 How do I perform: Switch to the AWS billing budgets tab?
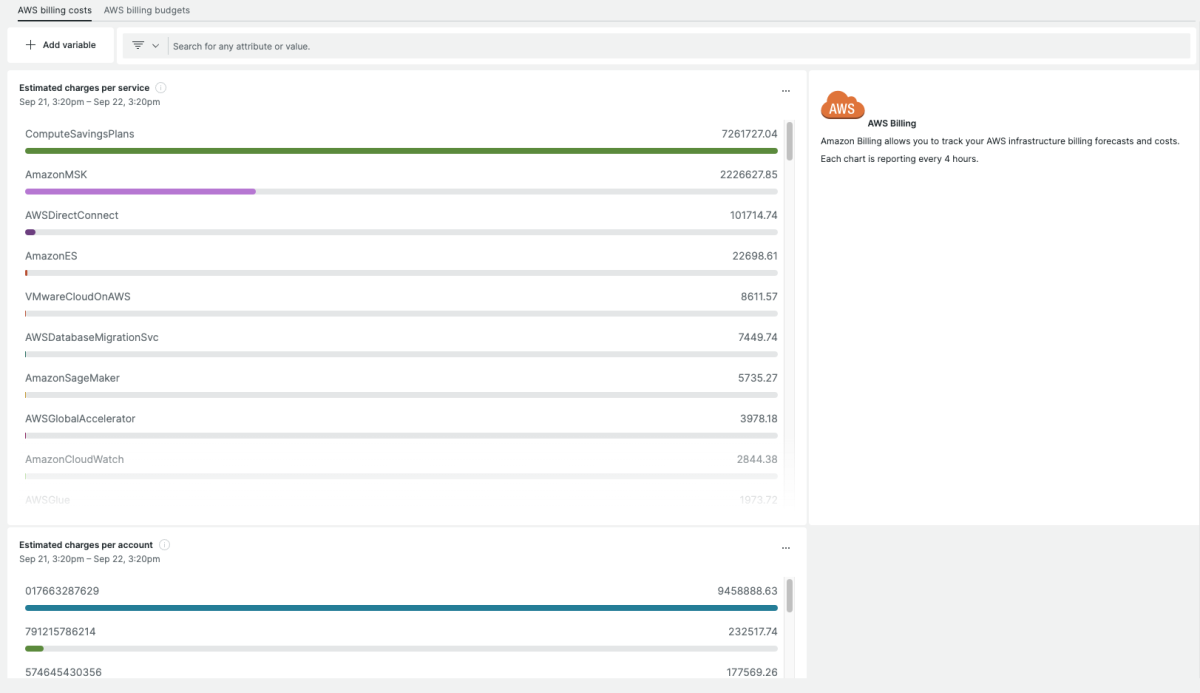point(146,10)
